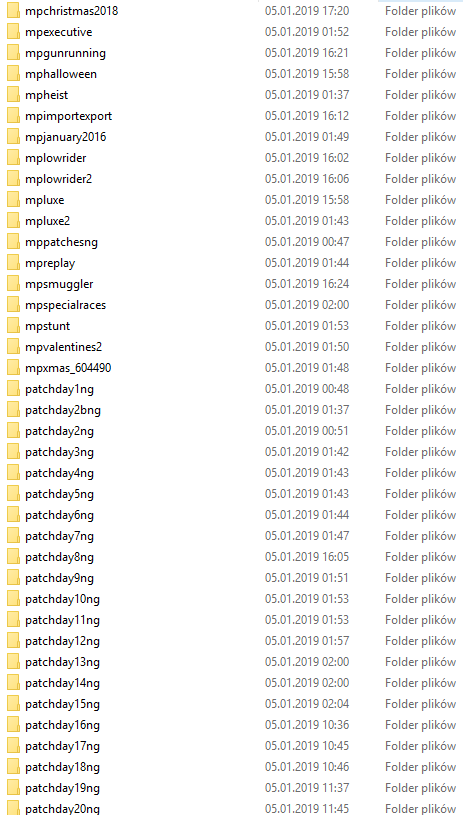Image resolution: width=463 pixels, height=815 pixels.
Task: Select the patchday20ng folder icon
Action: (14, 809)
